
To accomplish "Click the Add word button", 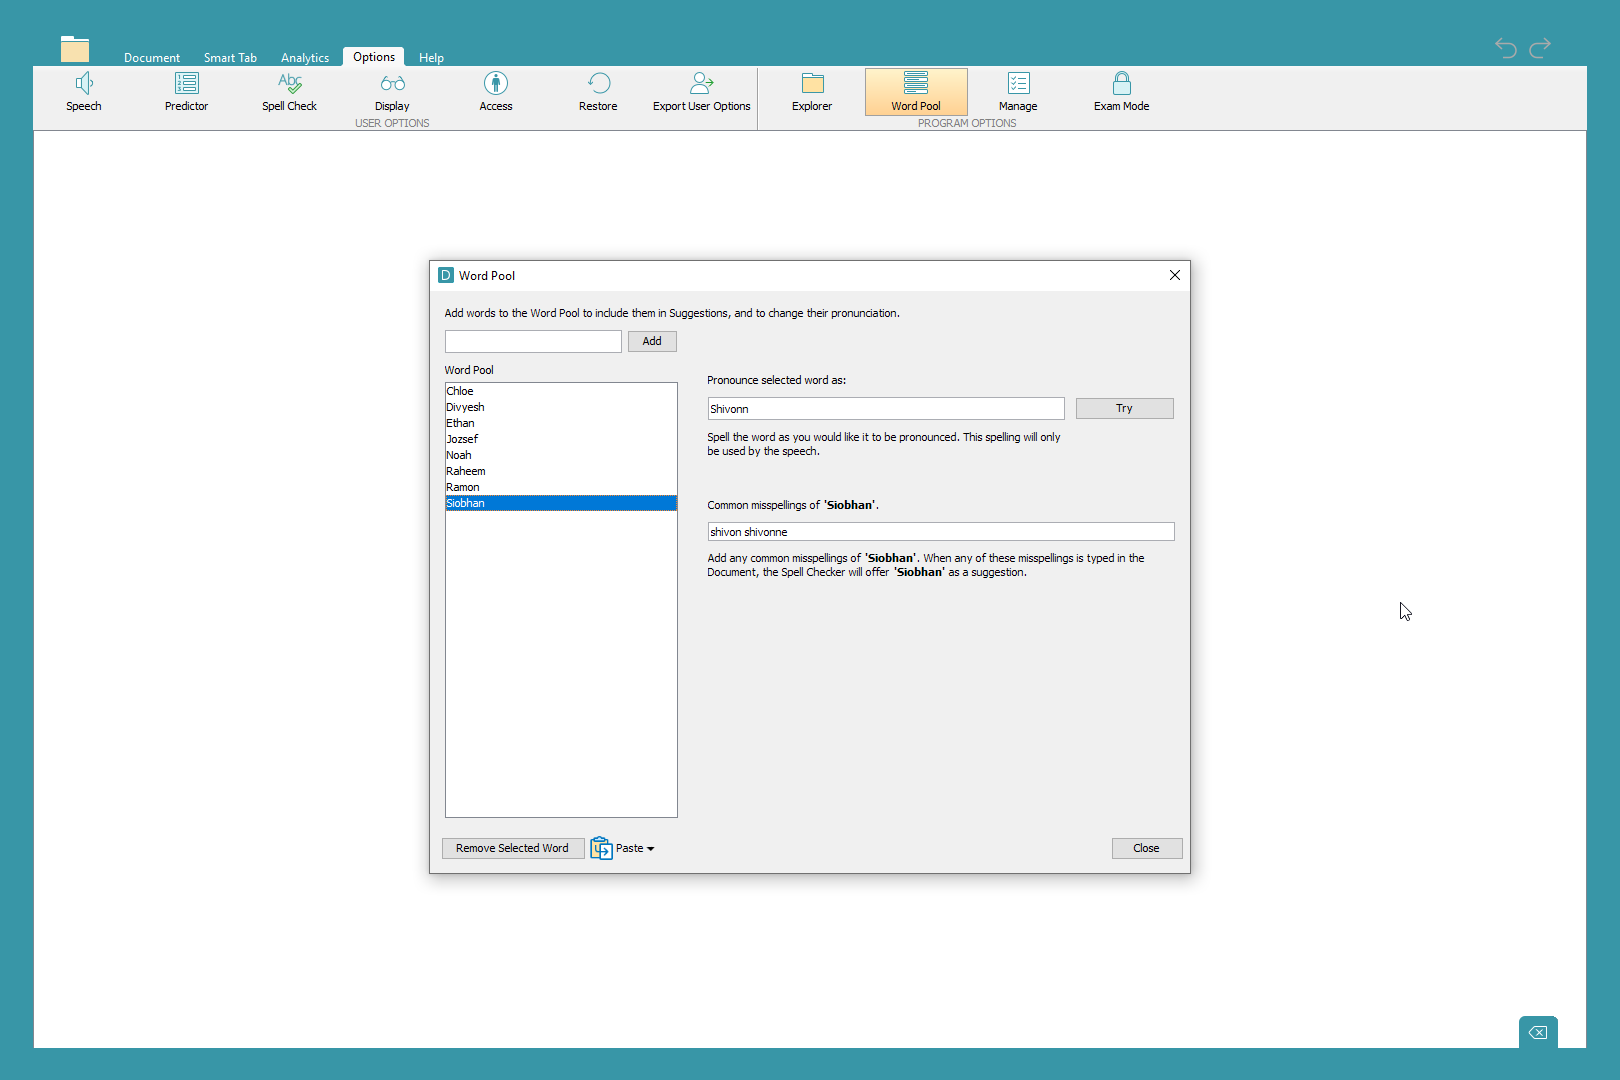I will (652, 341).
